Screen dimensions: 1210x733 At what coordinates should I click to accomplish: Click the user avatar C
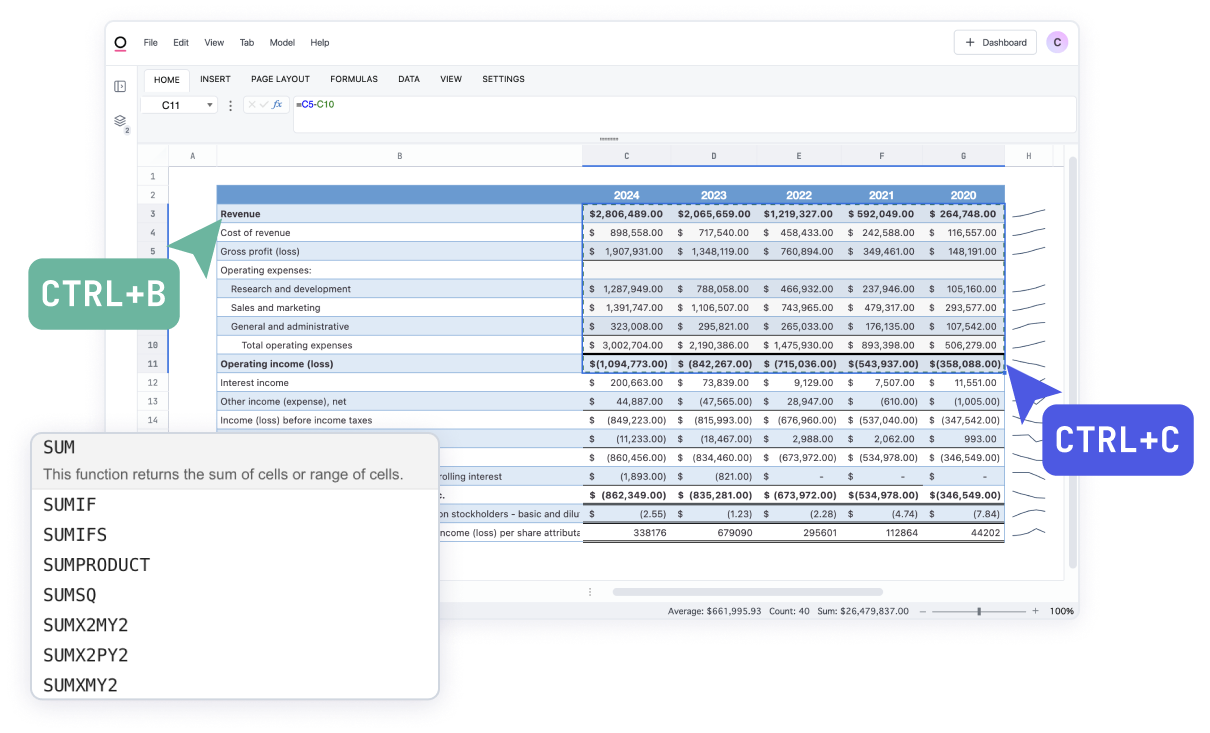(1057, 42)
